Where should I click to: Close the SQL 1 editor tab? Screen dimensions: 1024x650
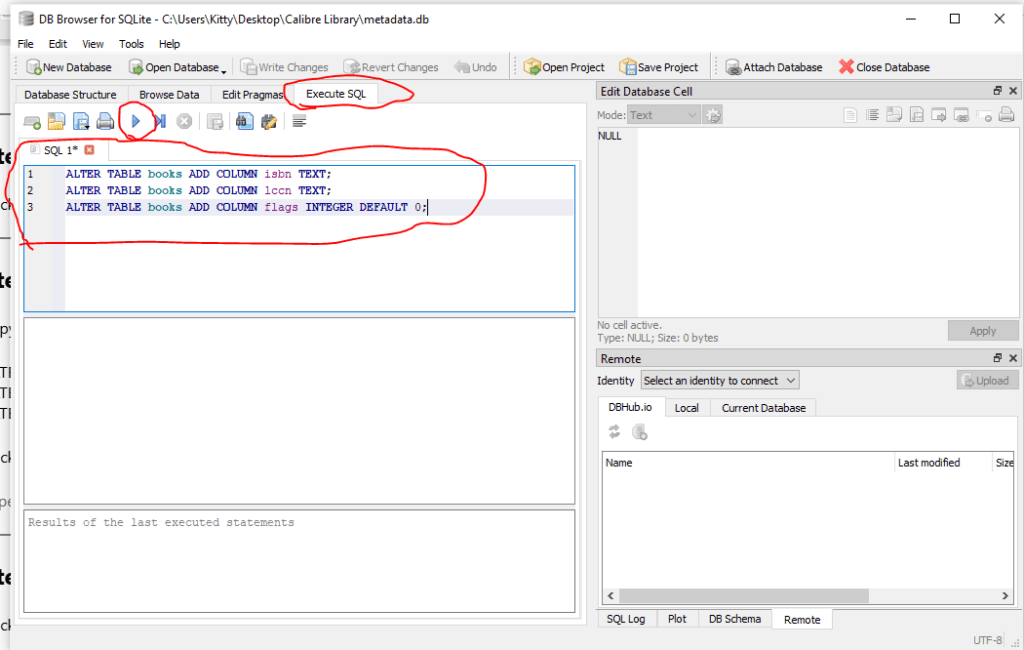click(89, 150)
